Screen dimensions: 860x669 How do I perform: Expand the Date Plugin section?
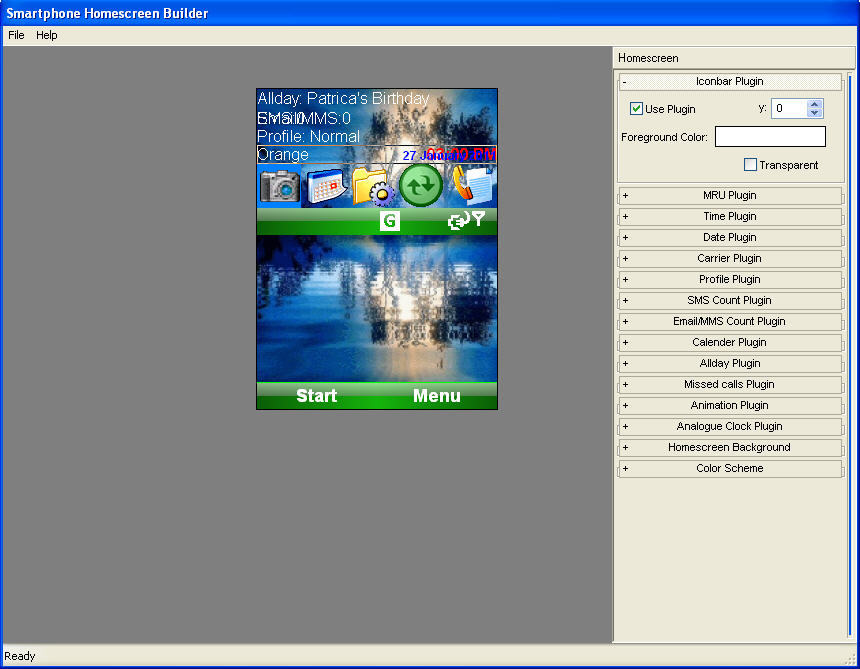pyautogui.click(x=729, y=237)
